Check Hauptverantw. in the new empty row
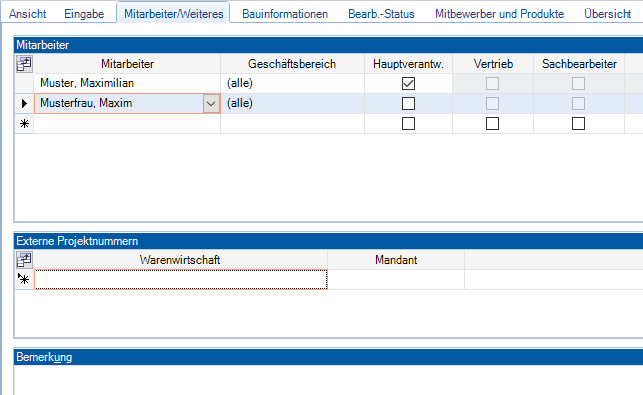This screenshot has width=643, height=395. (x=408, y=123)
